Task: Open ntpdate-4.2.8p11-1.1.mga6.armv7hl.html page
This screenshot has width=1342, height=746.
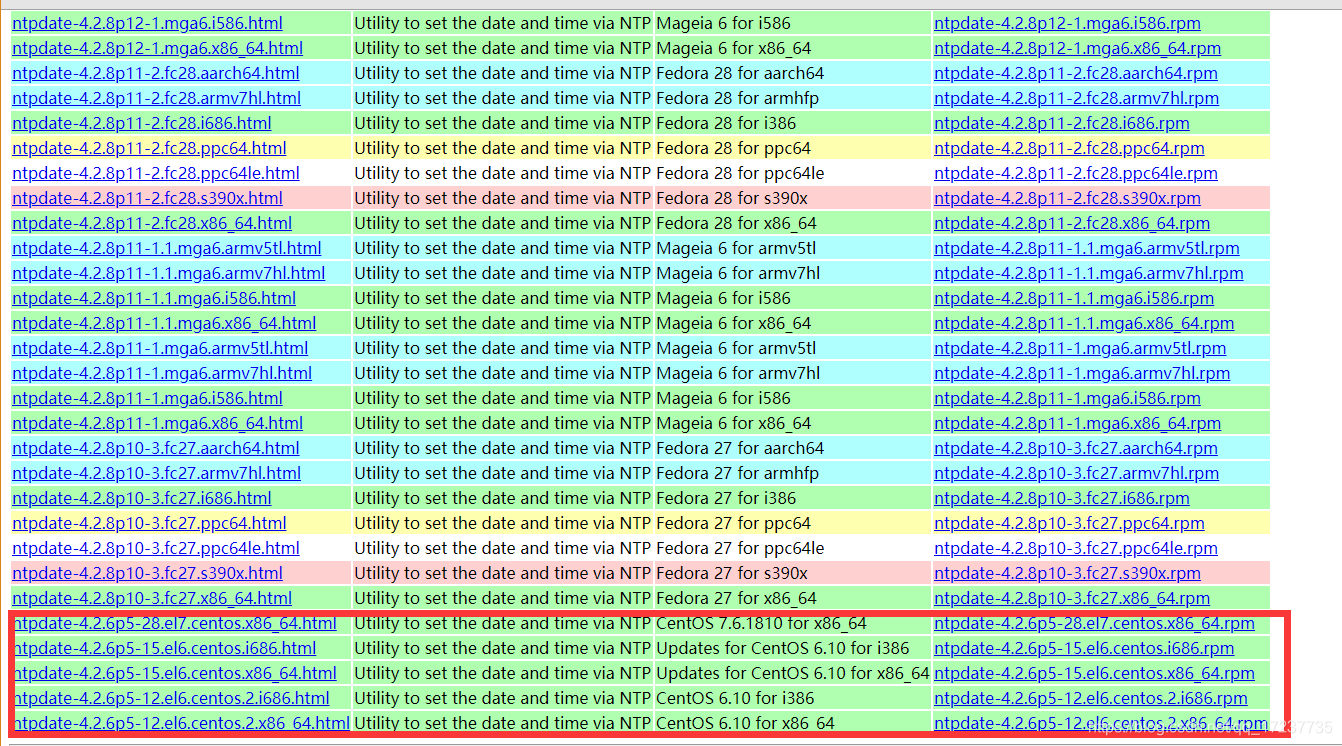Action: coord(169,273)
